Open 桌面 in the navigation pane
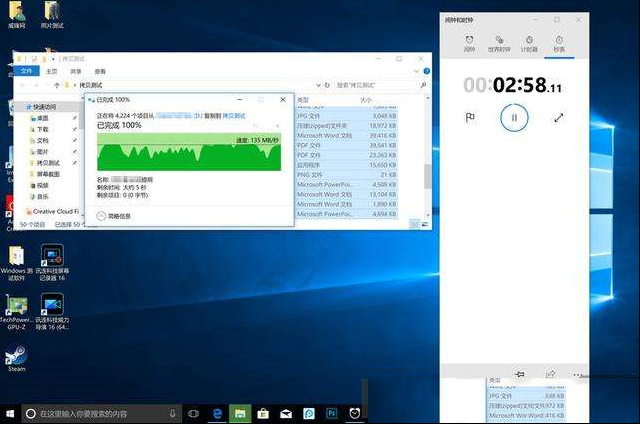 coord(42,118)
